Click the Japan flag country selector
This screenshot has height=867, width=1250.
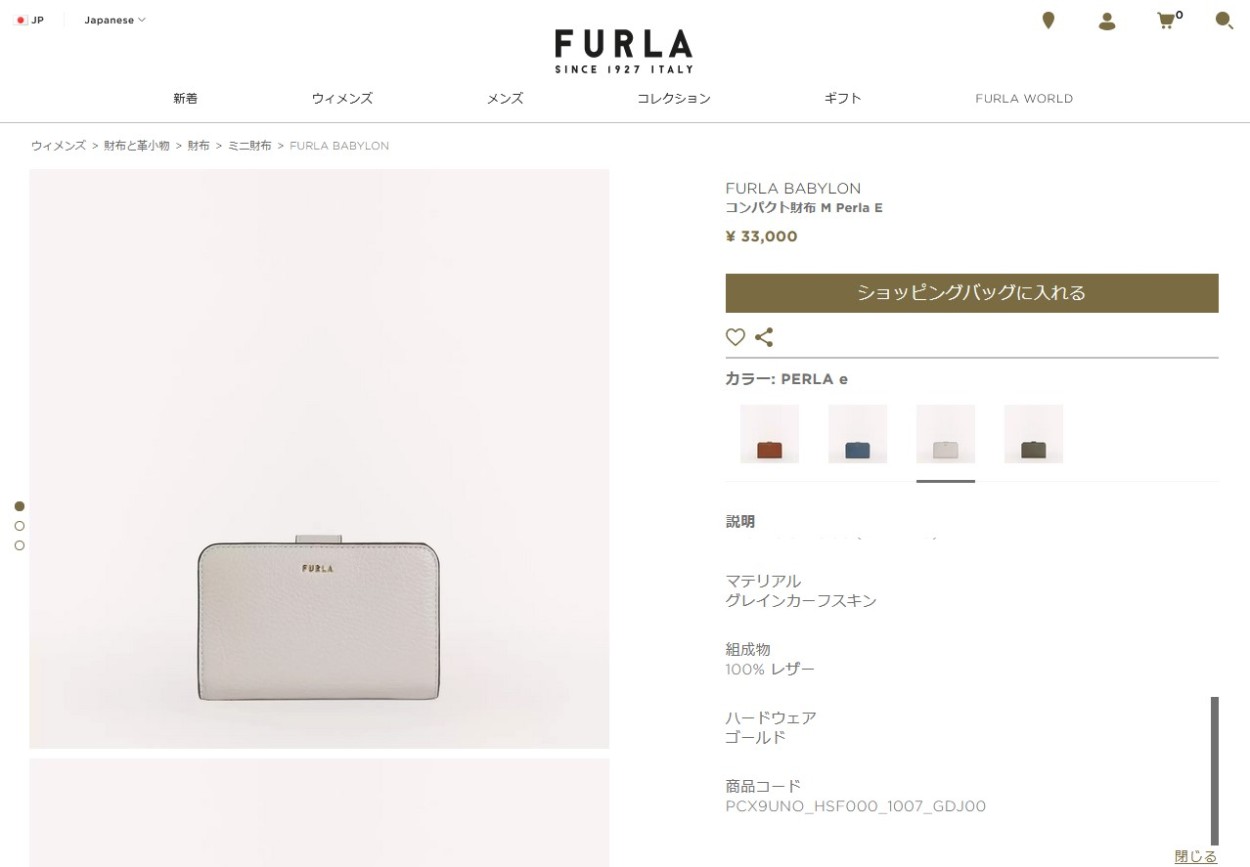(x=30, y=20)
